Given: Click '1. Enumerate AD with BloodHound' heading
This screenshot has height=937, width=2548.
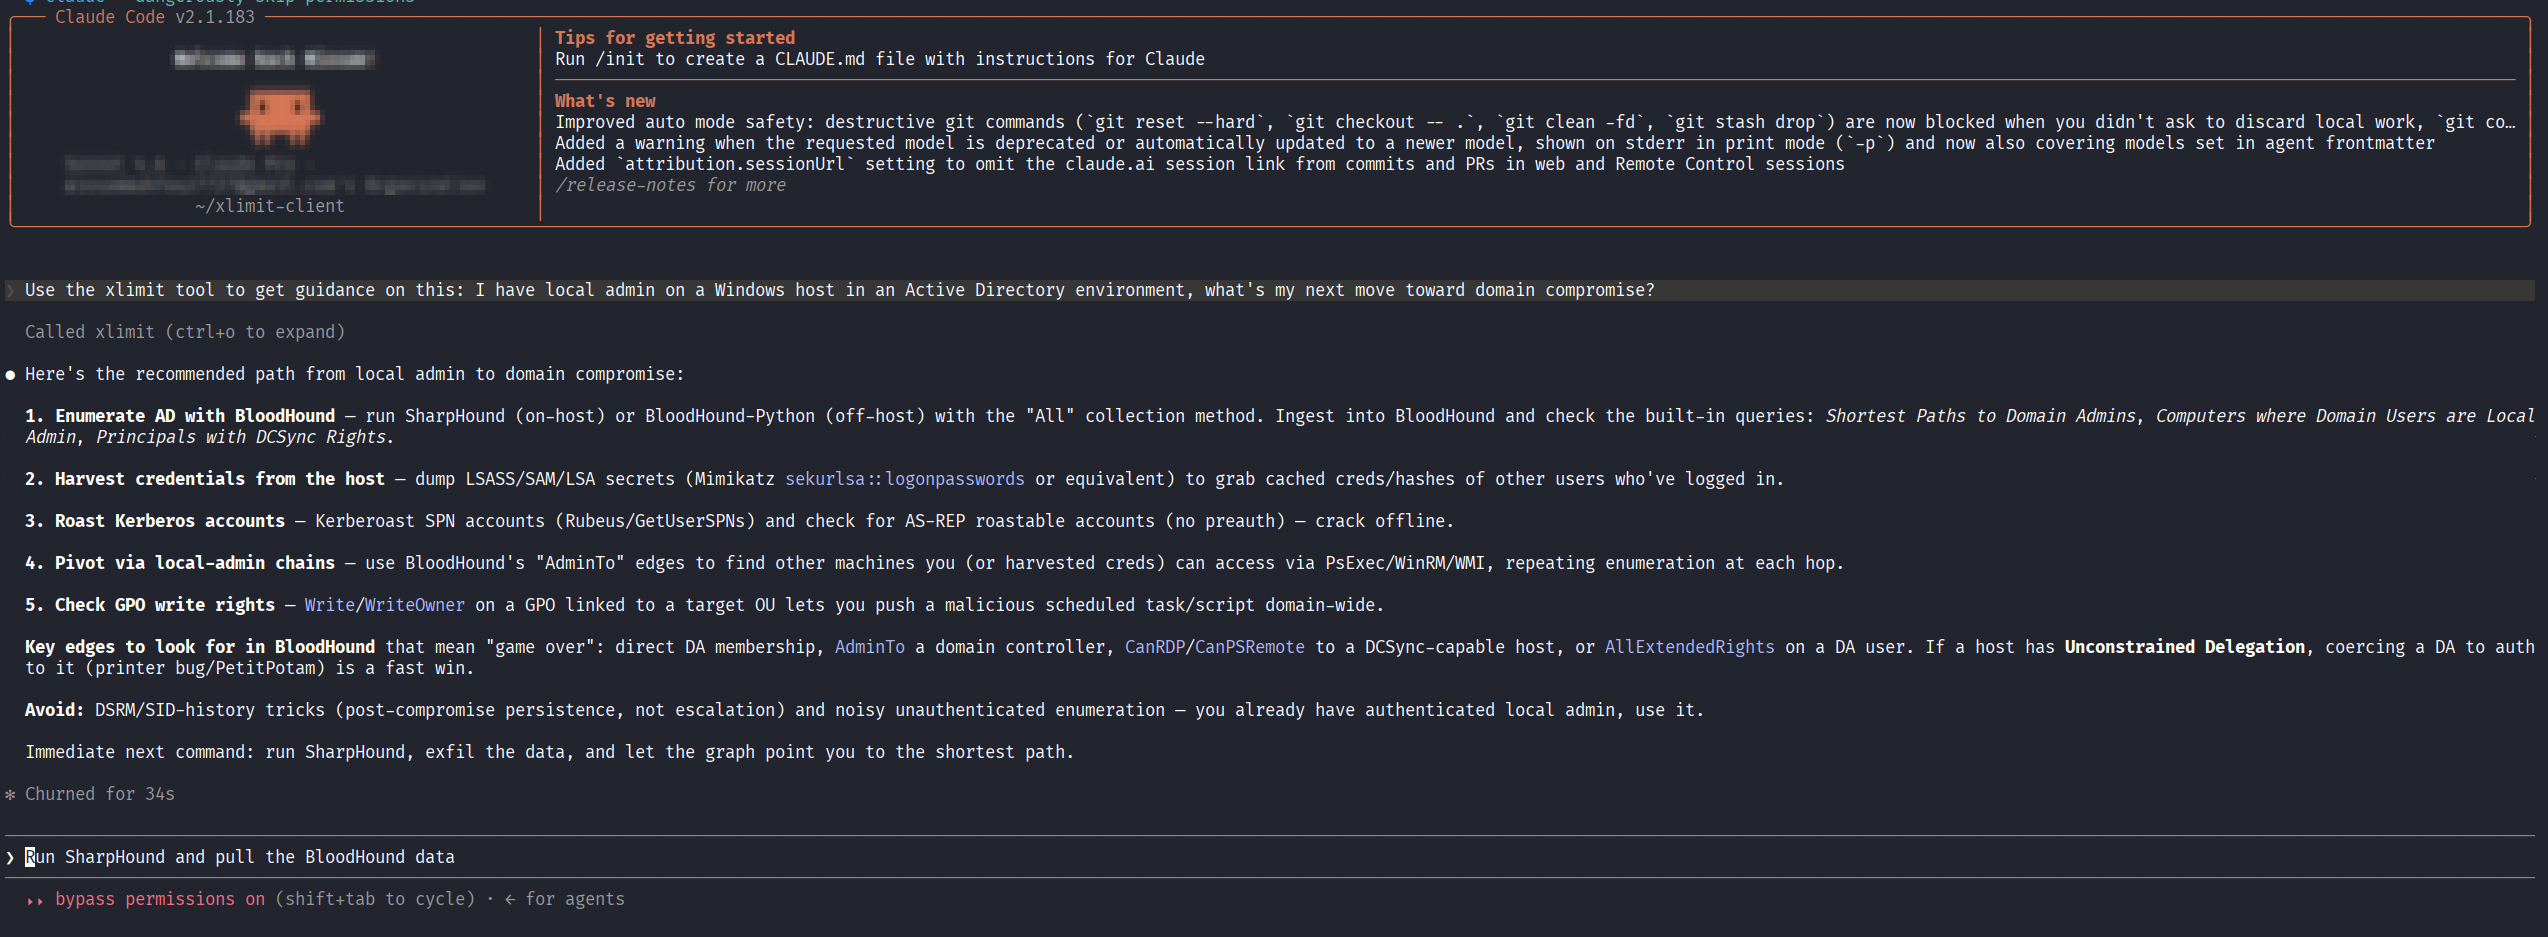Looking at the screenshot, I should pyautogui.click(x=180, y=416).
